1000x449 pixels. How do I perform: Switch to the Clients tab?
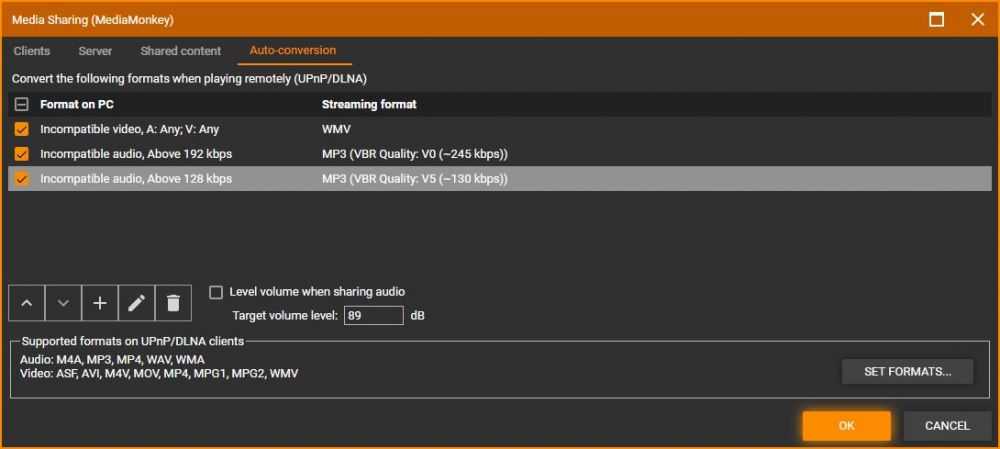tap(32, 51)
